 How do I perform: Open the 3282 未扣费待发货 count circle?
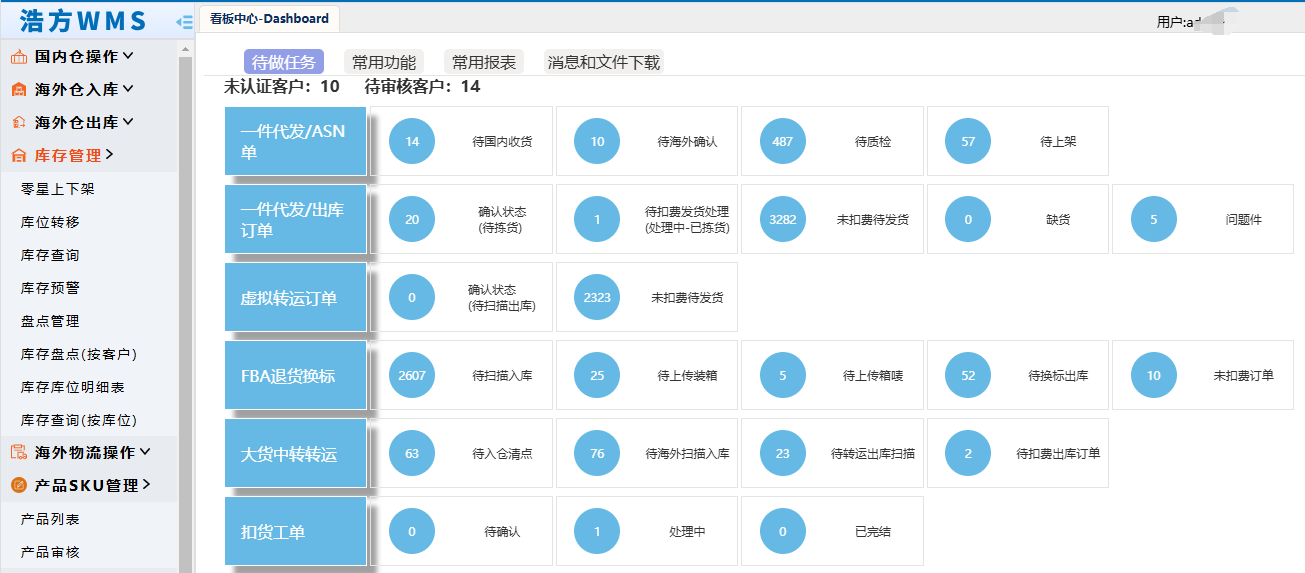(783, 220)
